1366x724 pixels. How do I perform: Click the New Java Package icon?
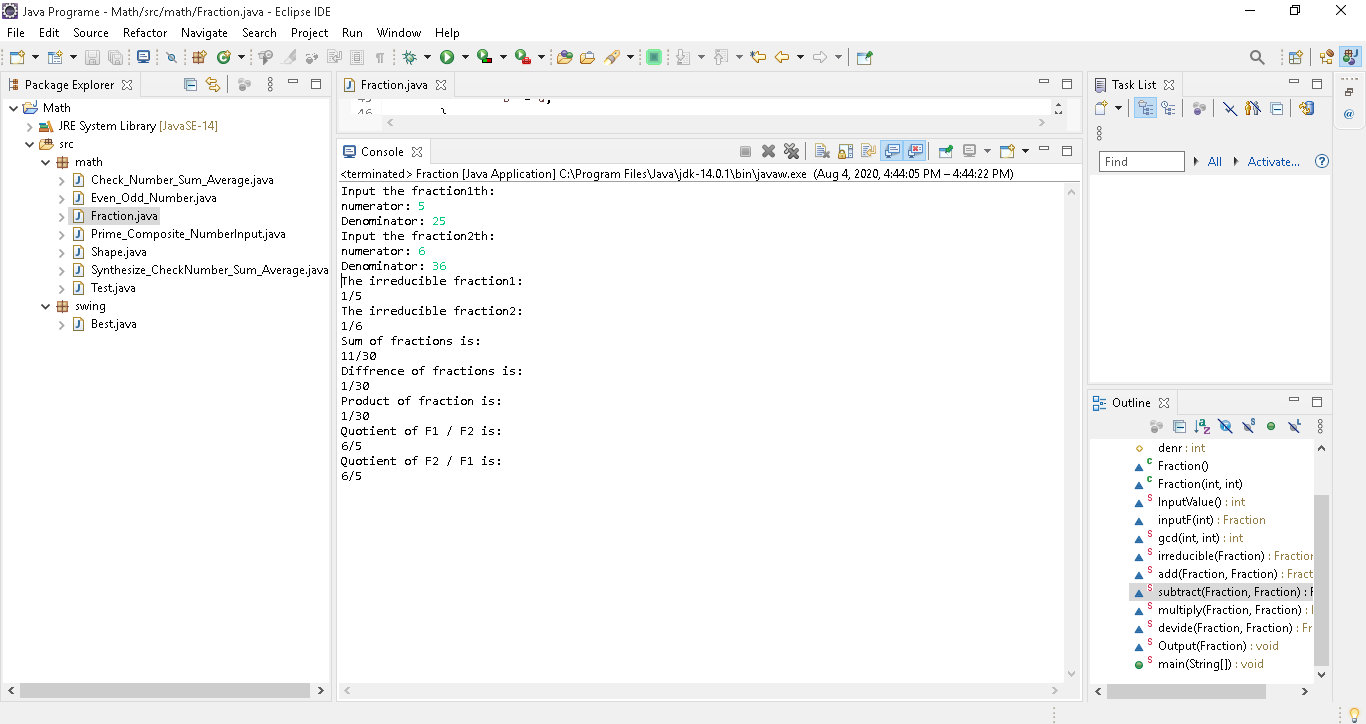[199, 57]
